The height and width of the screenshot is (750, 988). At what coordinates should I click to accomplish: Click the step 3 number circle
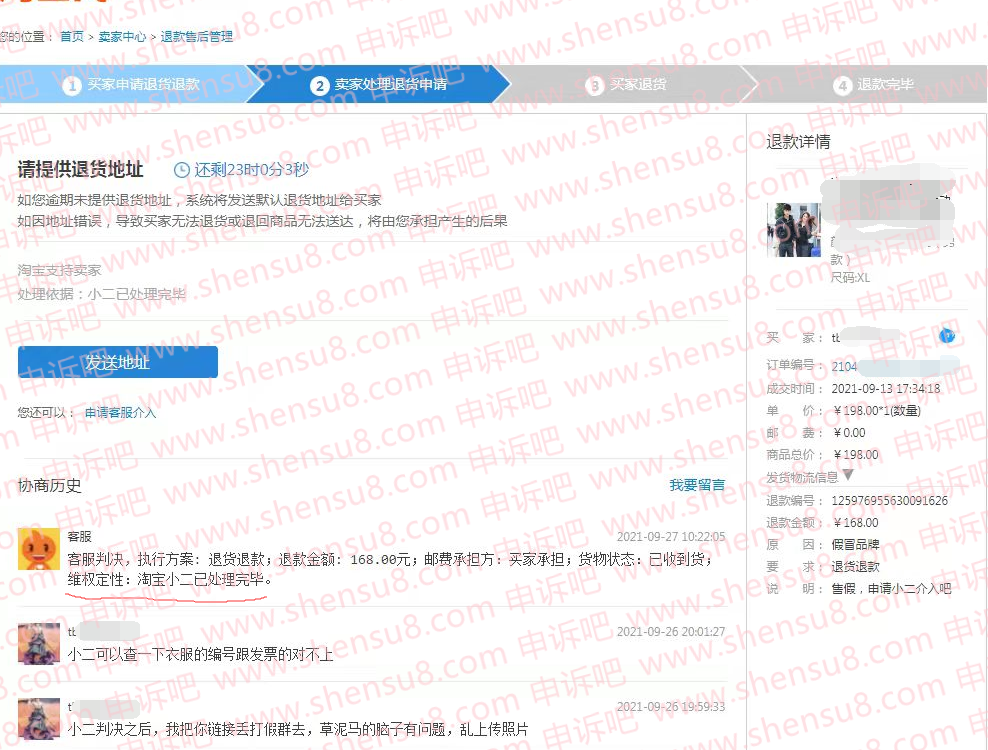point(595,86)
